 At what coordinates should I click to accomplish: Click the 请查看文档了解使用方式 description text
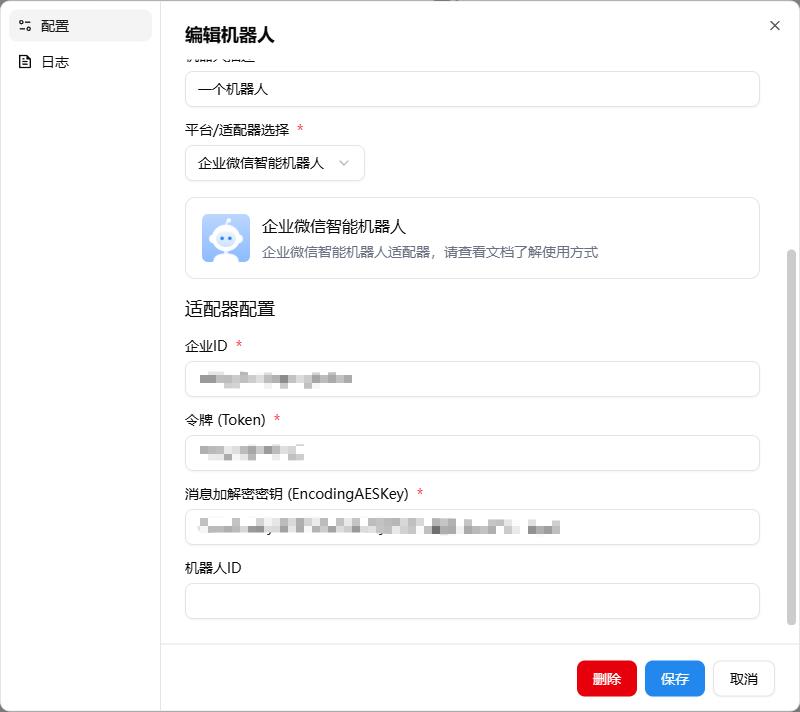521,252
